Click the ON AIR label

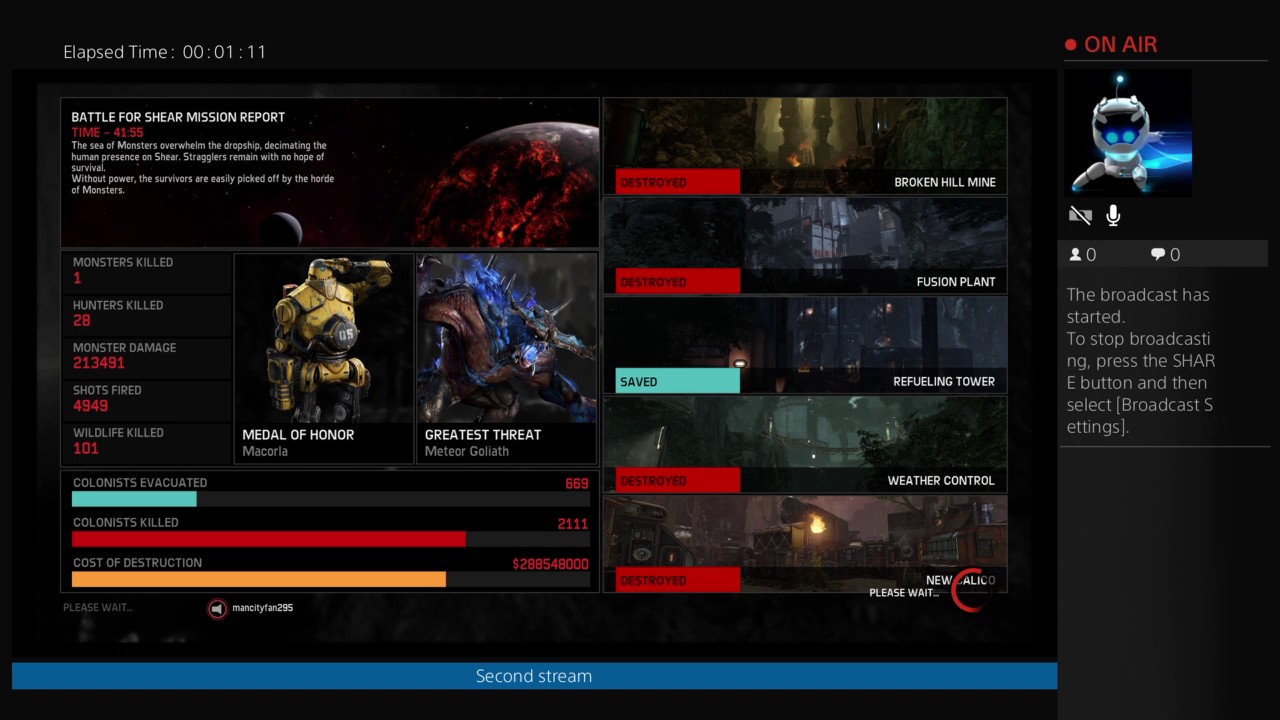tap(1120, 45)
